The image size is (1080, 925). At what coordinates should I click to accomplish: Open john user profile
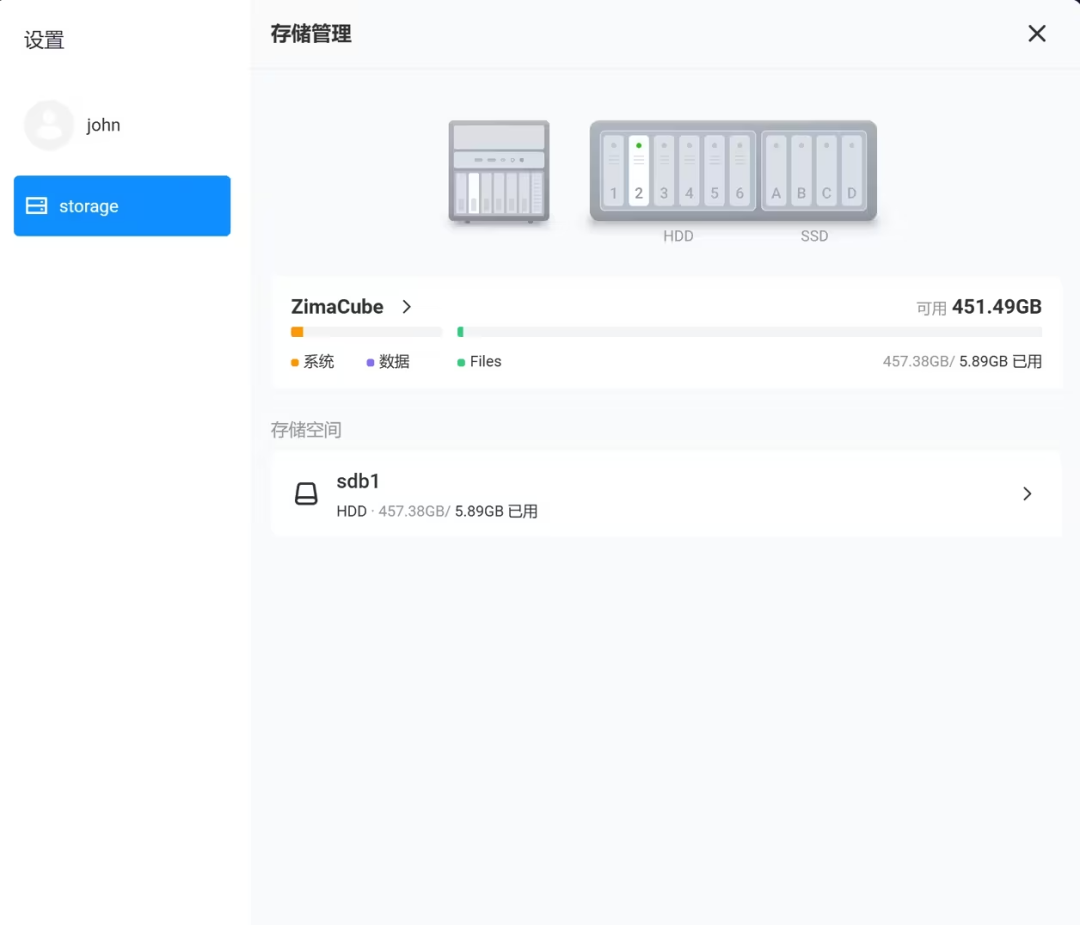point(103,126)
